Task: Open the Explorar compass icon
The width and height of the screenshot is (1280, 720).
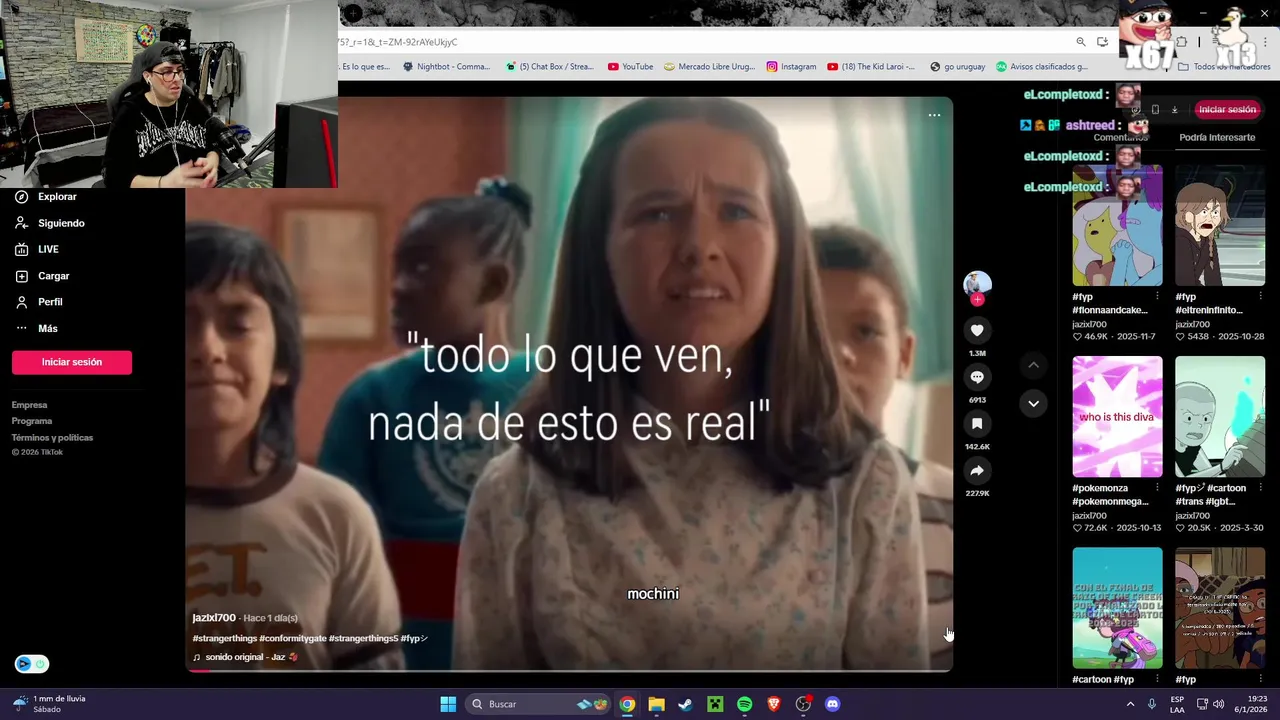Action: tap(21, 197)
